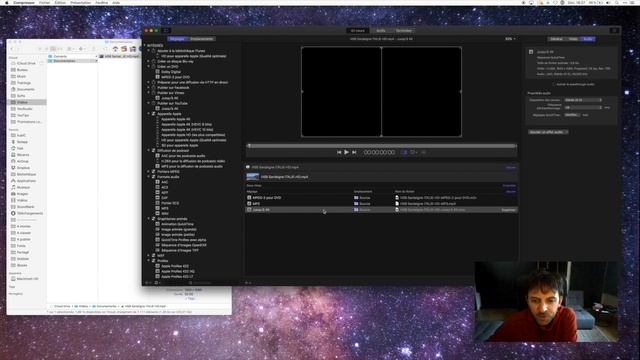Open Téléchargements in Finder sidebar
The width and height of the screenshot is (640, 360).
[30, 213]
